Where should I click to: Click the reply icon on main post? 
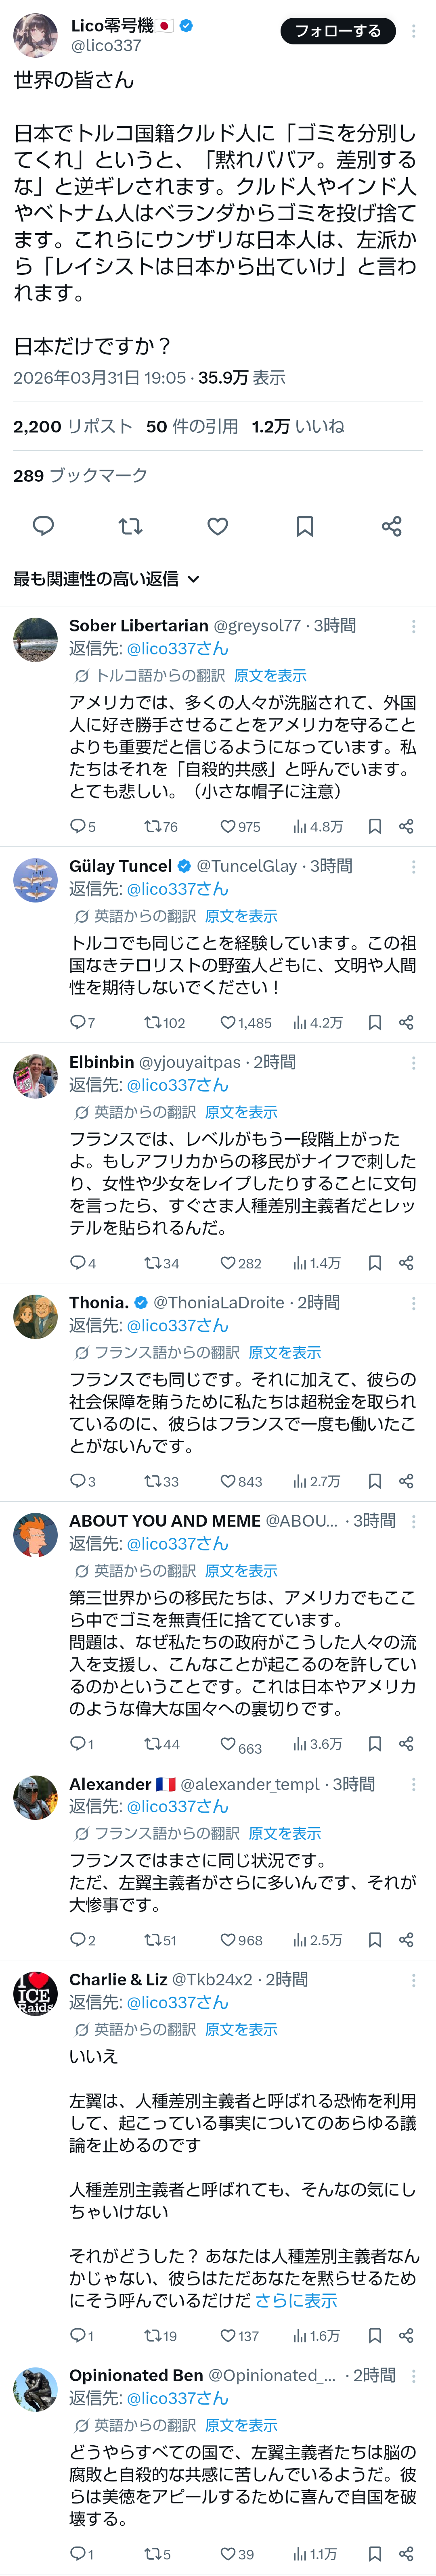click(x=43, y=526)
